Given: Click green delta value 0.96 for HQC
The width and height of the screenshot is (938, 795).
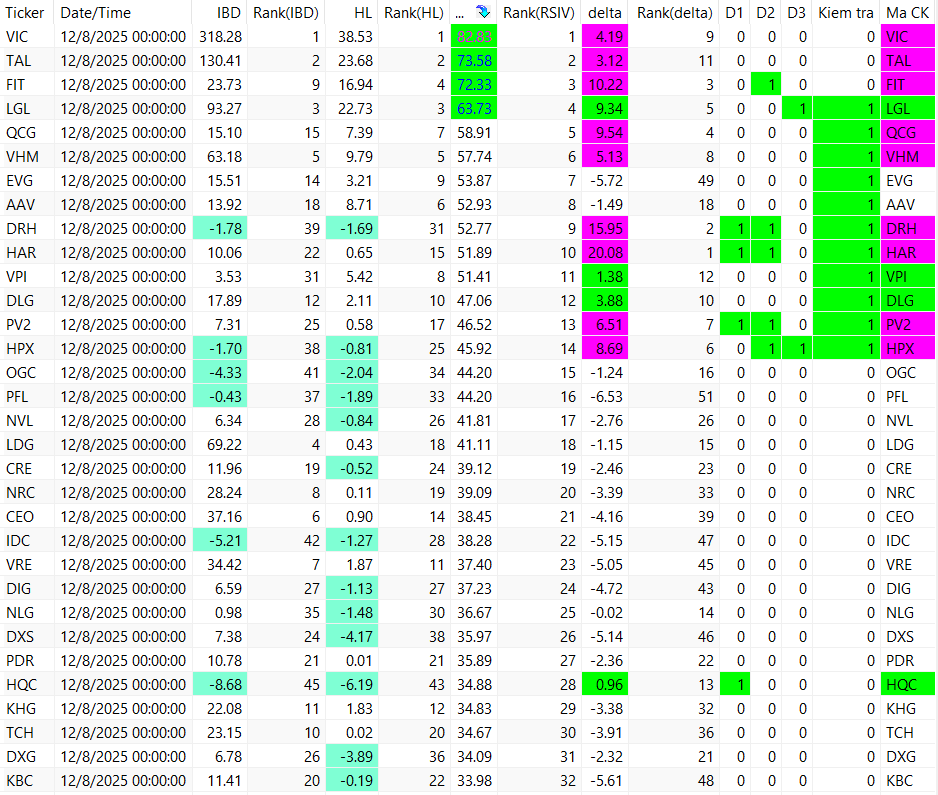Looking at the screenshot, I should click(x=605, y=684).
